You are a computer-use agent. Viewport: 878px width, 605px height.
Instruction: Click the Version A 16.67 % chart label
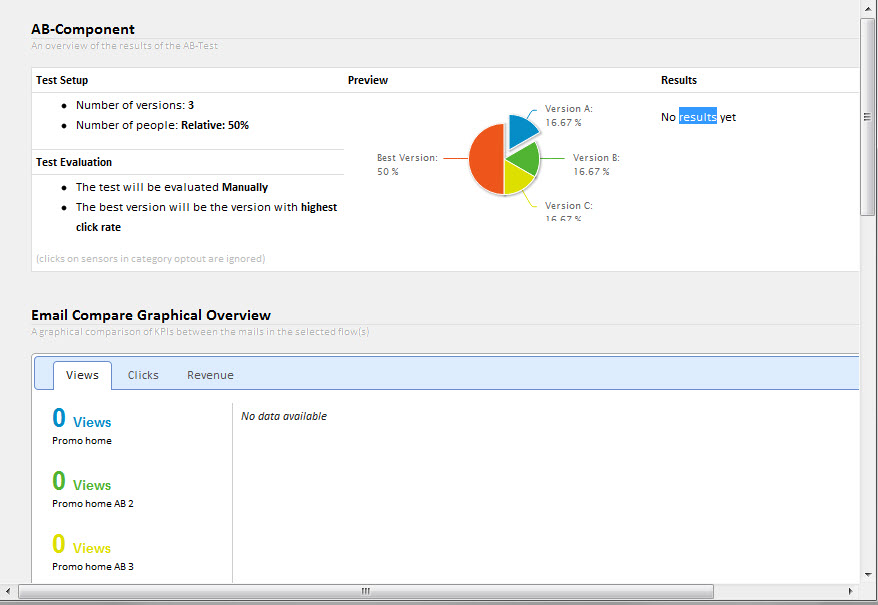[568, 115]
